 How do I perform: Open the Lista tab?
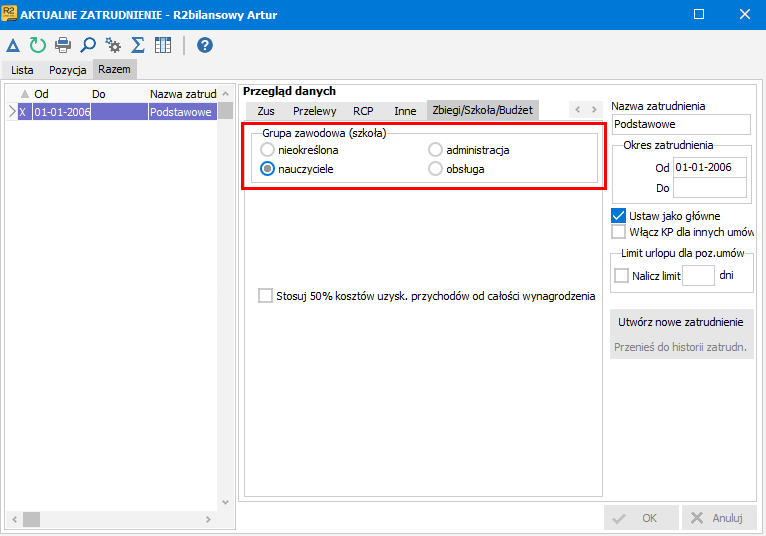(x=22, y=70)
